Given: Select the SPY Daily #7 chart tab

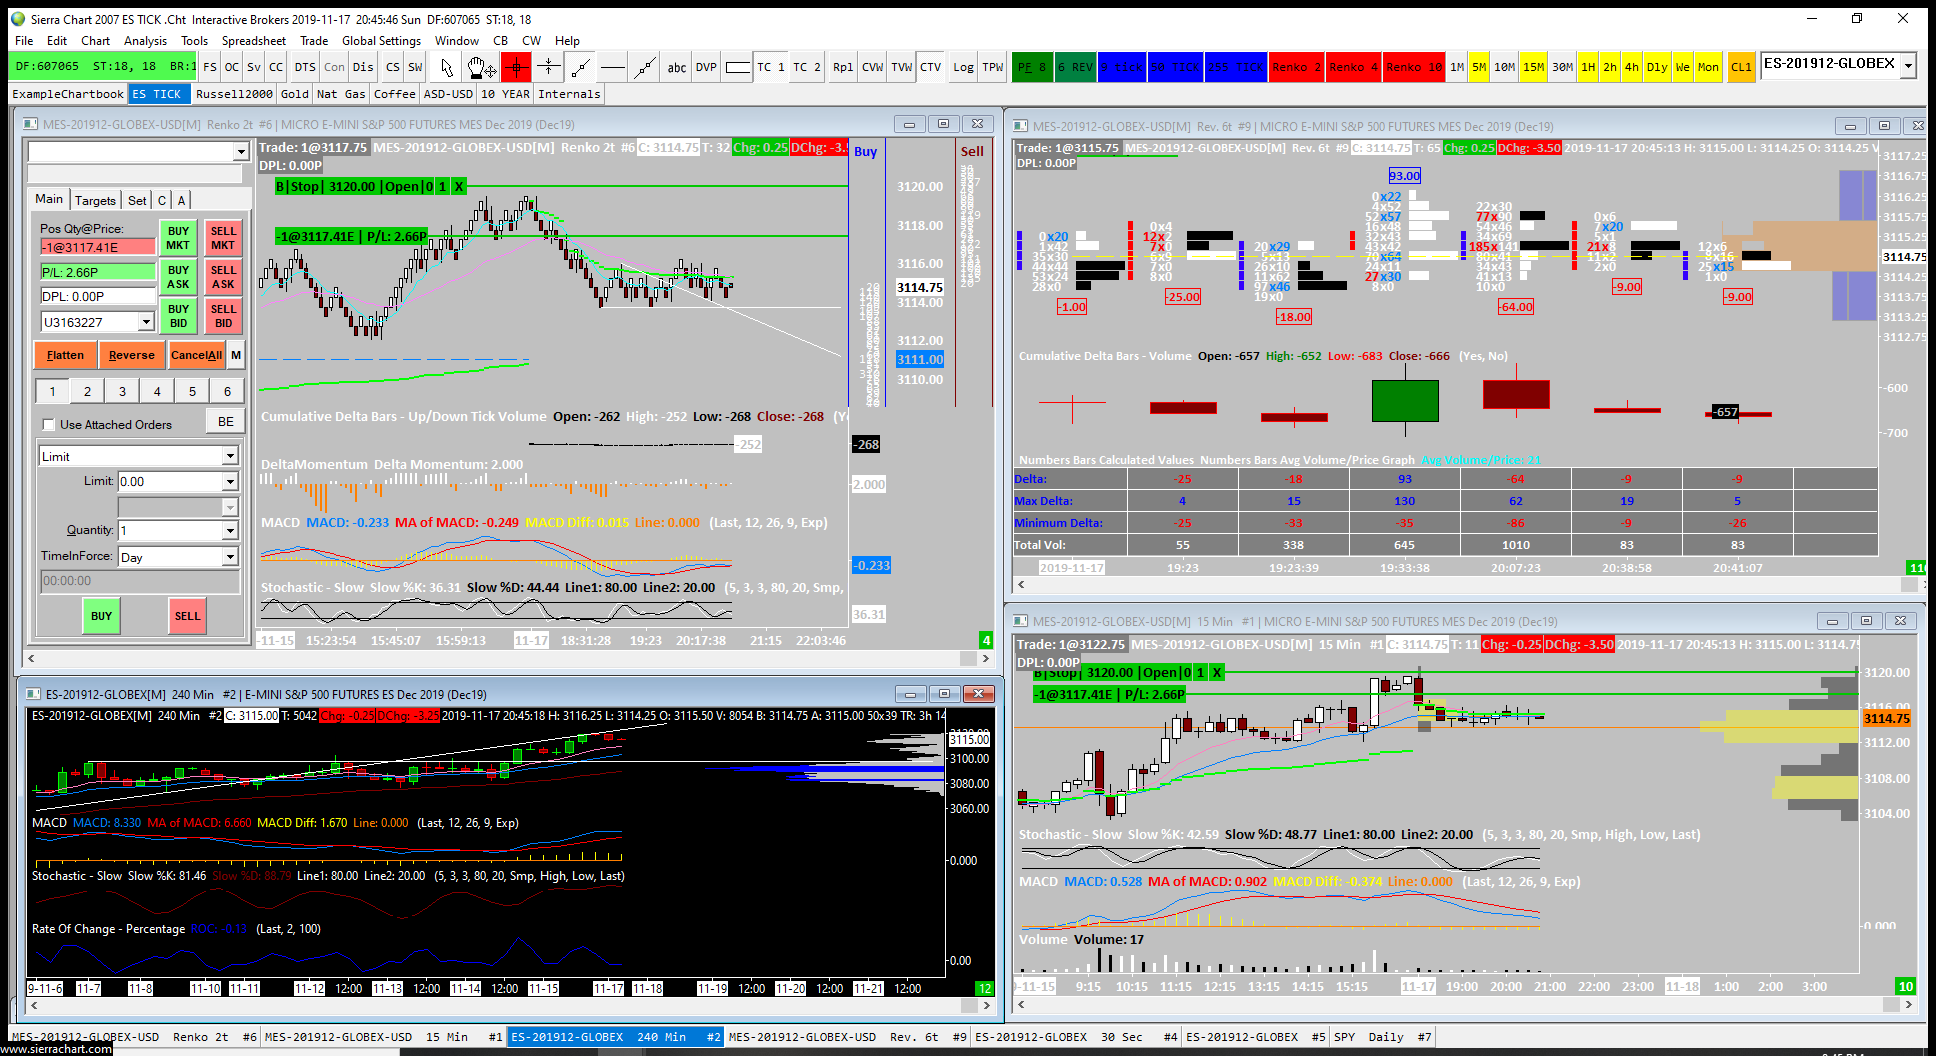Looking at the screenshot, I should click(1383, 1037).
